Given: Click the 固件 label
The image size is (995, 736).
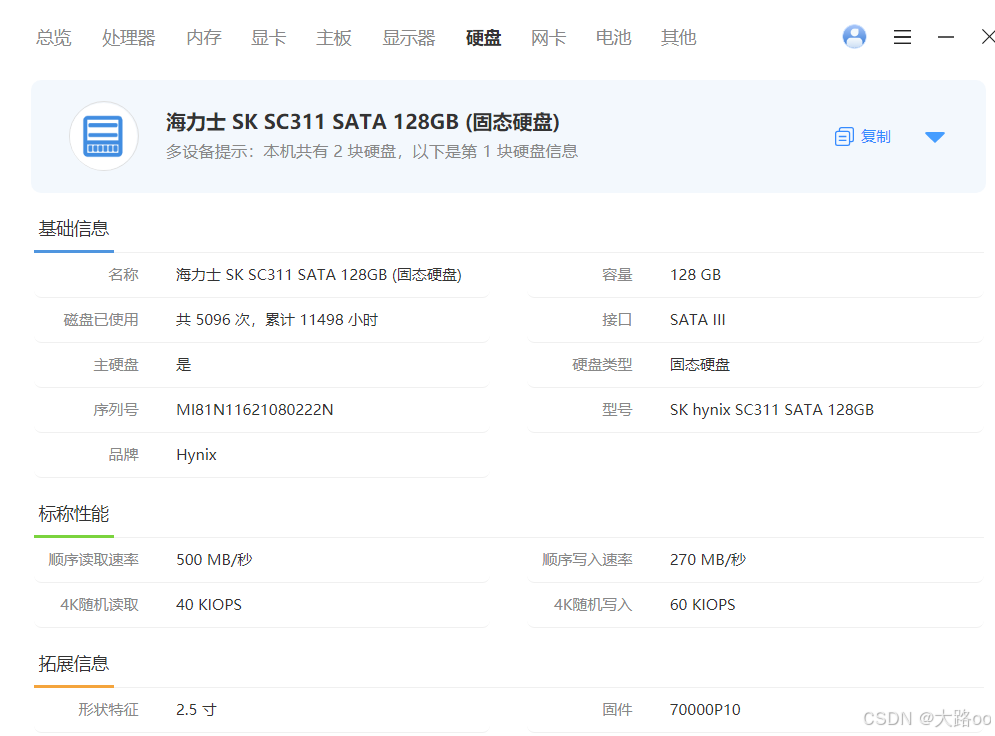Looking at the screenshot, I should coord(617,709).
